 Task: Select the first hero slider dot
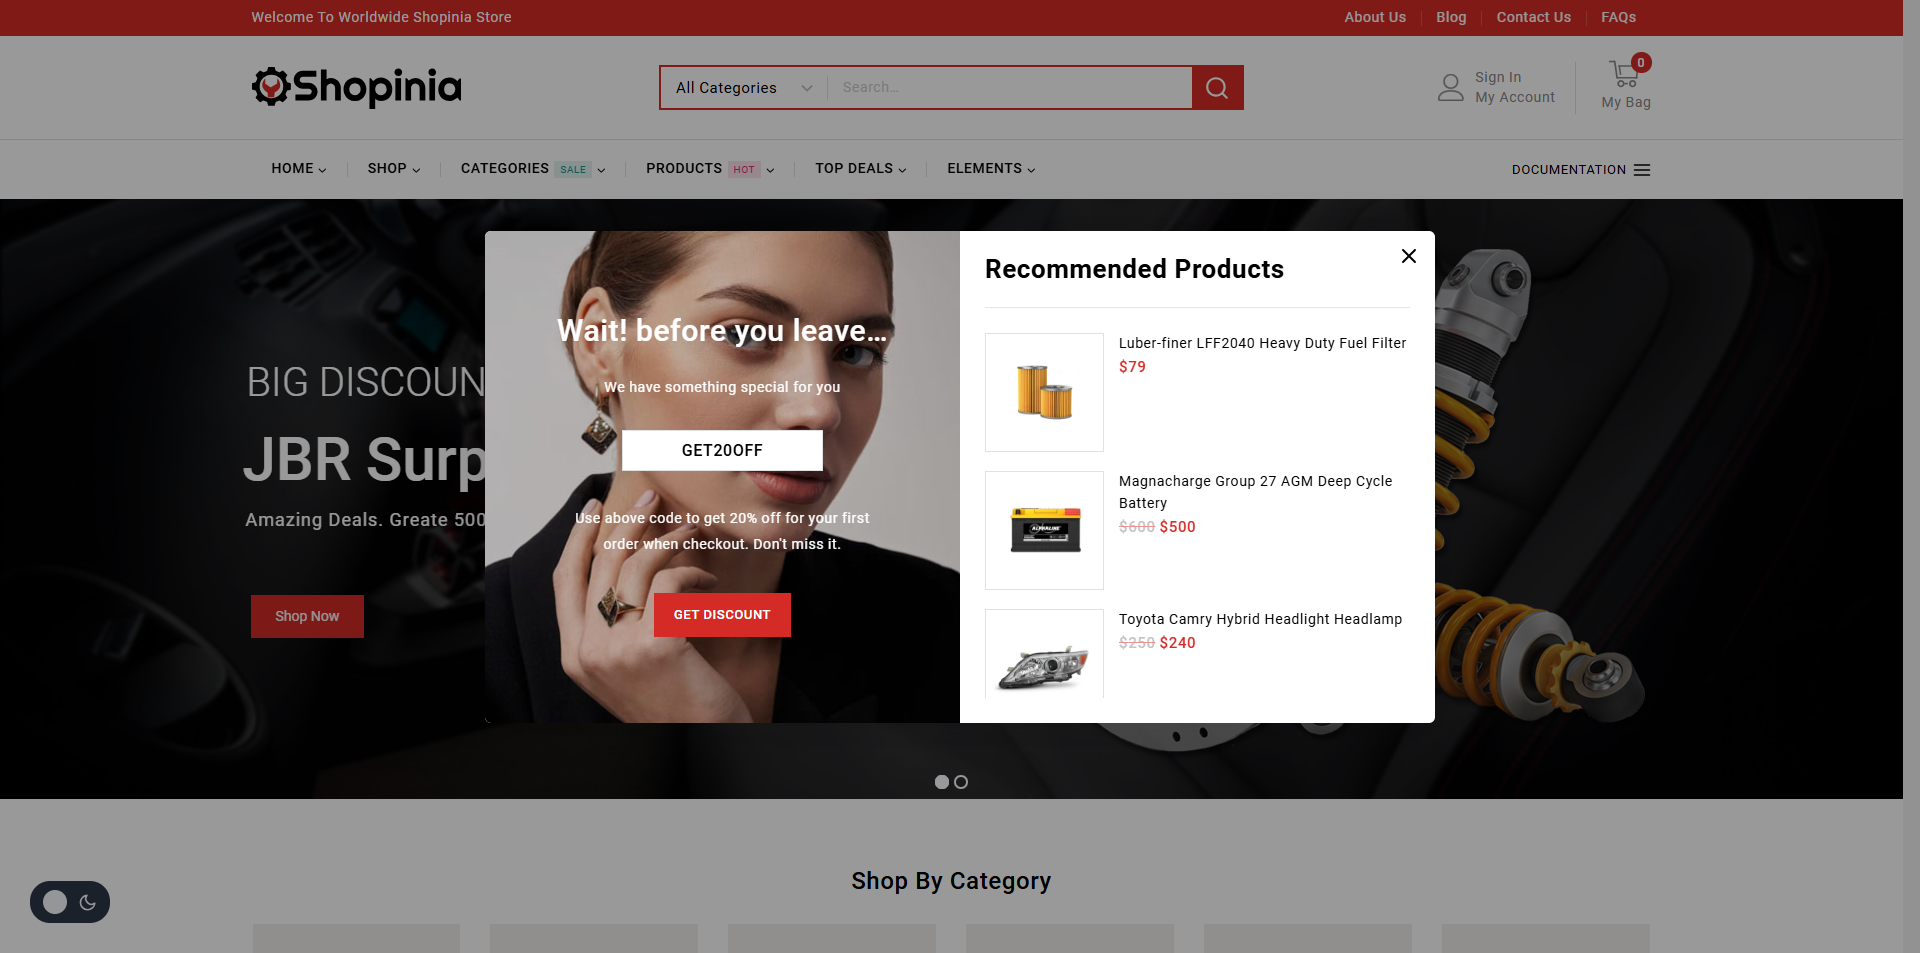click(x=942, y=782)
